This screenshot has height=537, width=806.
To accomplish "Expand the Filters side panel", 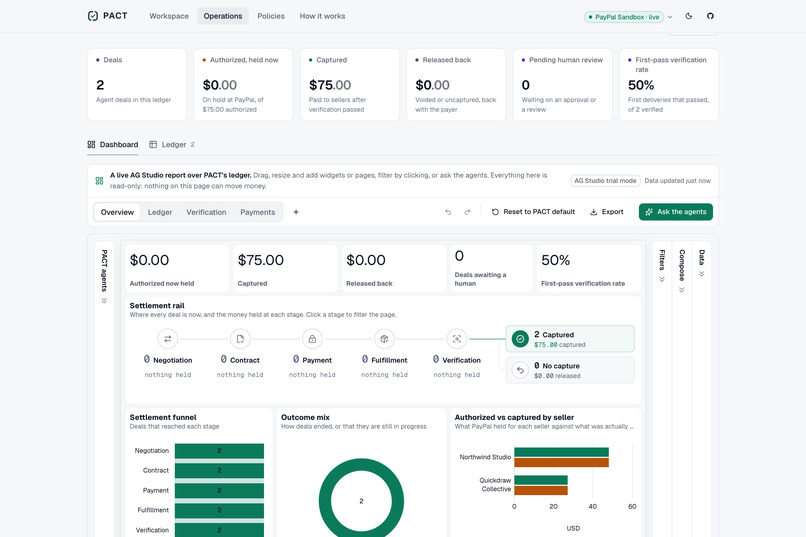I will (x=662, y=266).
